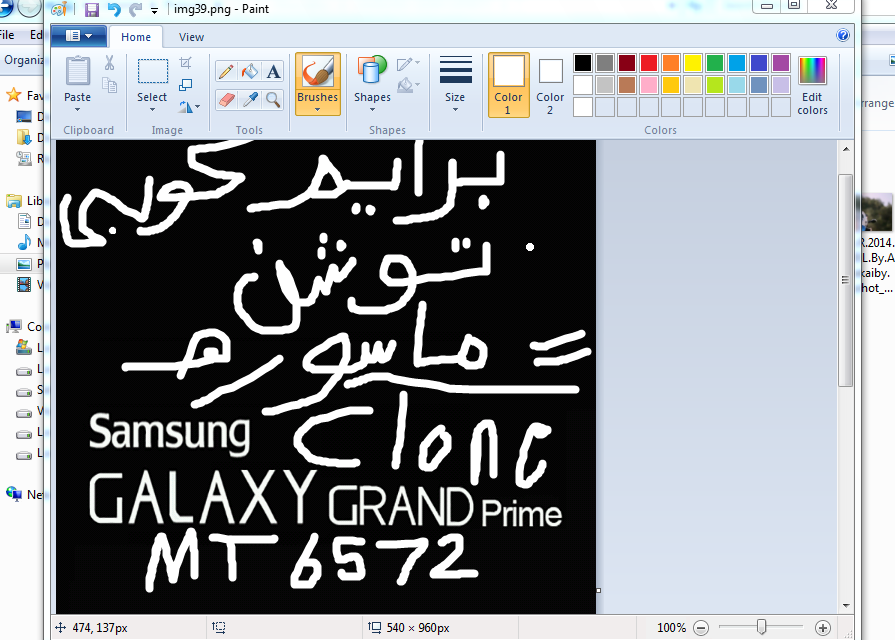This screenshot has height=640, width=895.
Task: Expand the Shapes dropdown arrow
Action: click(372, 110)
